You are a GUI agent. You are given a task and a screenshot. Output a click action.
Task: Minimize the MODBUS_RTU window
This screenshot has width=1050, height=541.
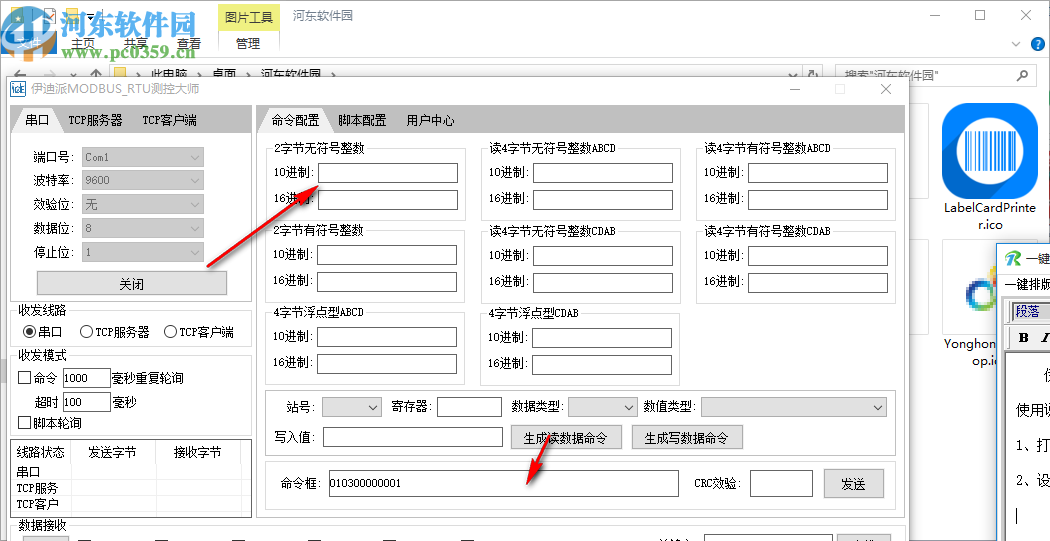point(796,89)
